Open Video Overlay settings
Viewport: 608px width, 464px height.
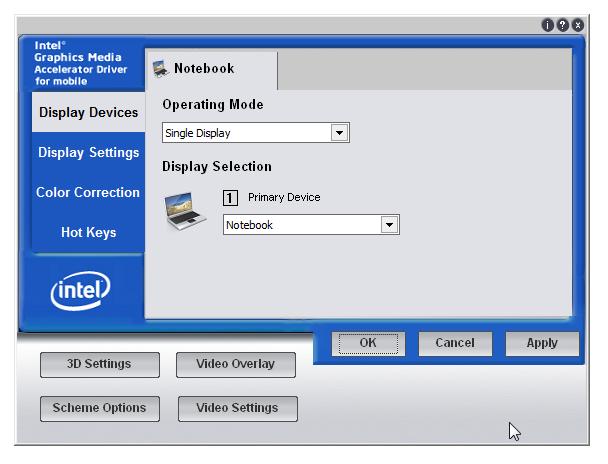[x=236, y=365]
